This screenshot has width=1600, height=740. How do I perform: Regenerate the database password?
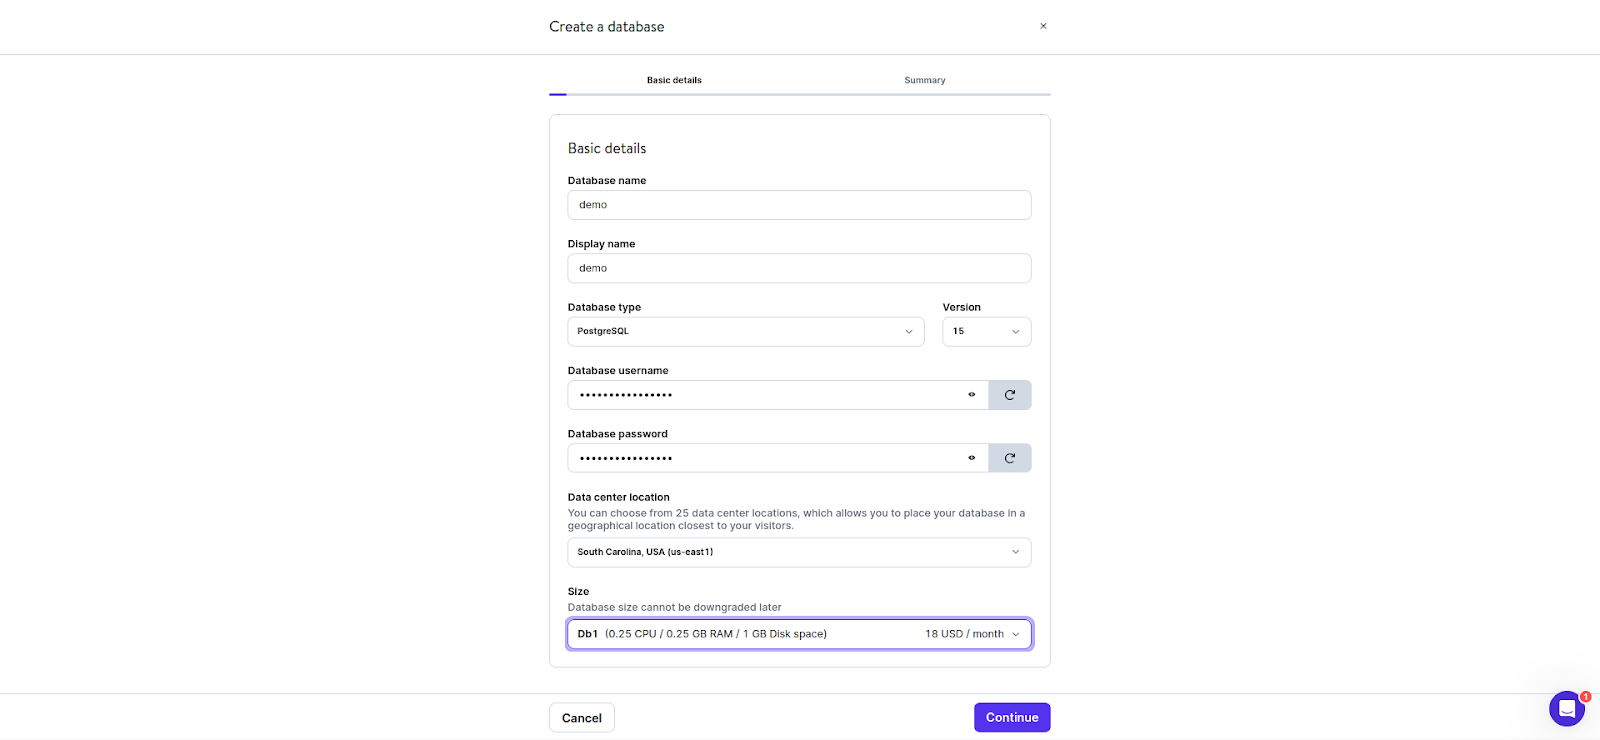coord(1009,458)
